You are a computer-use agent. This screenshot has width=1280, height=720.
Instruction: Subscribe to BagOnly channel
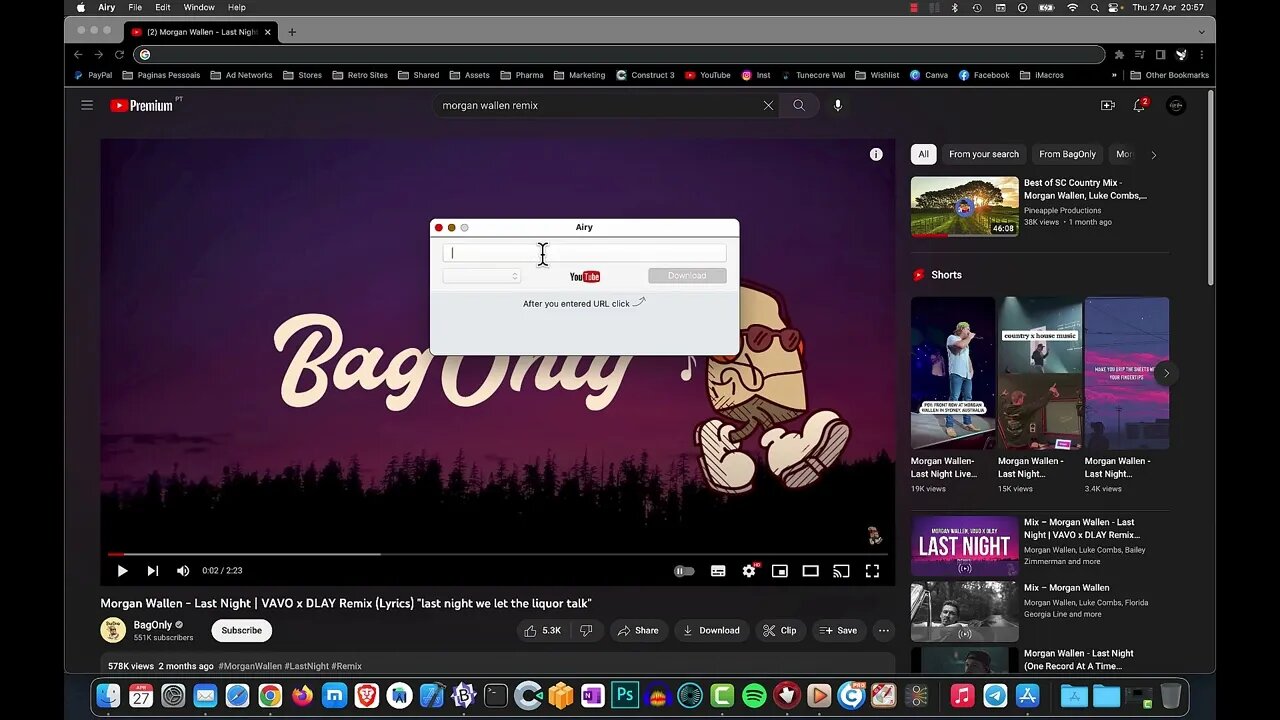pos(241,630)
